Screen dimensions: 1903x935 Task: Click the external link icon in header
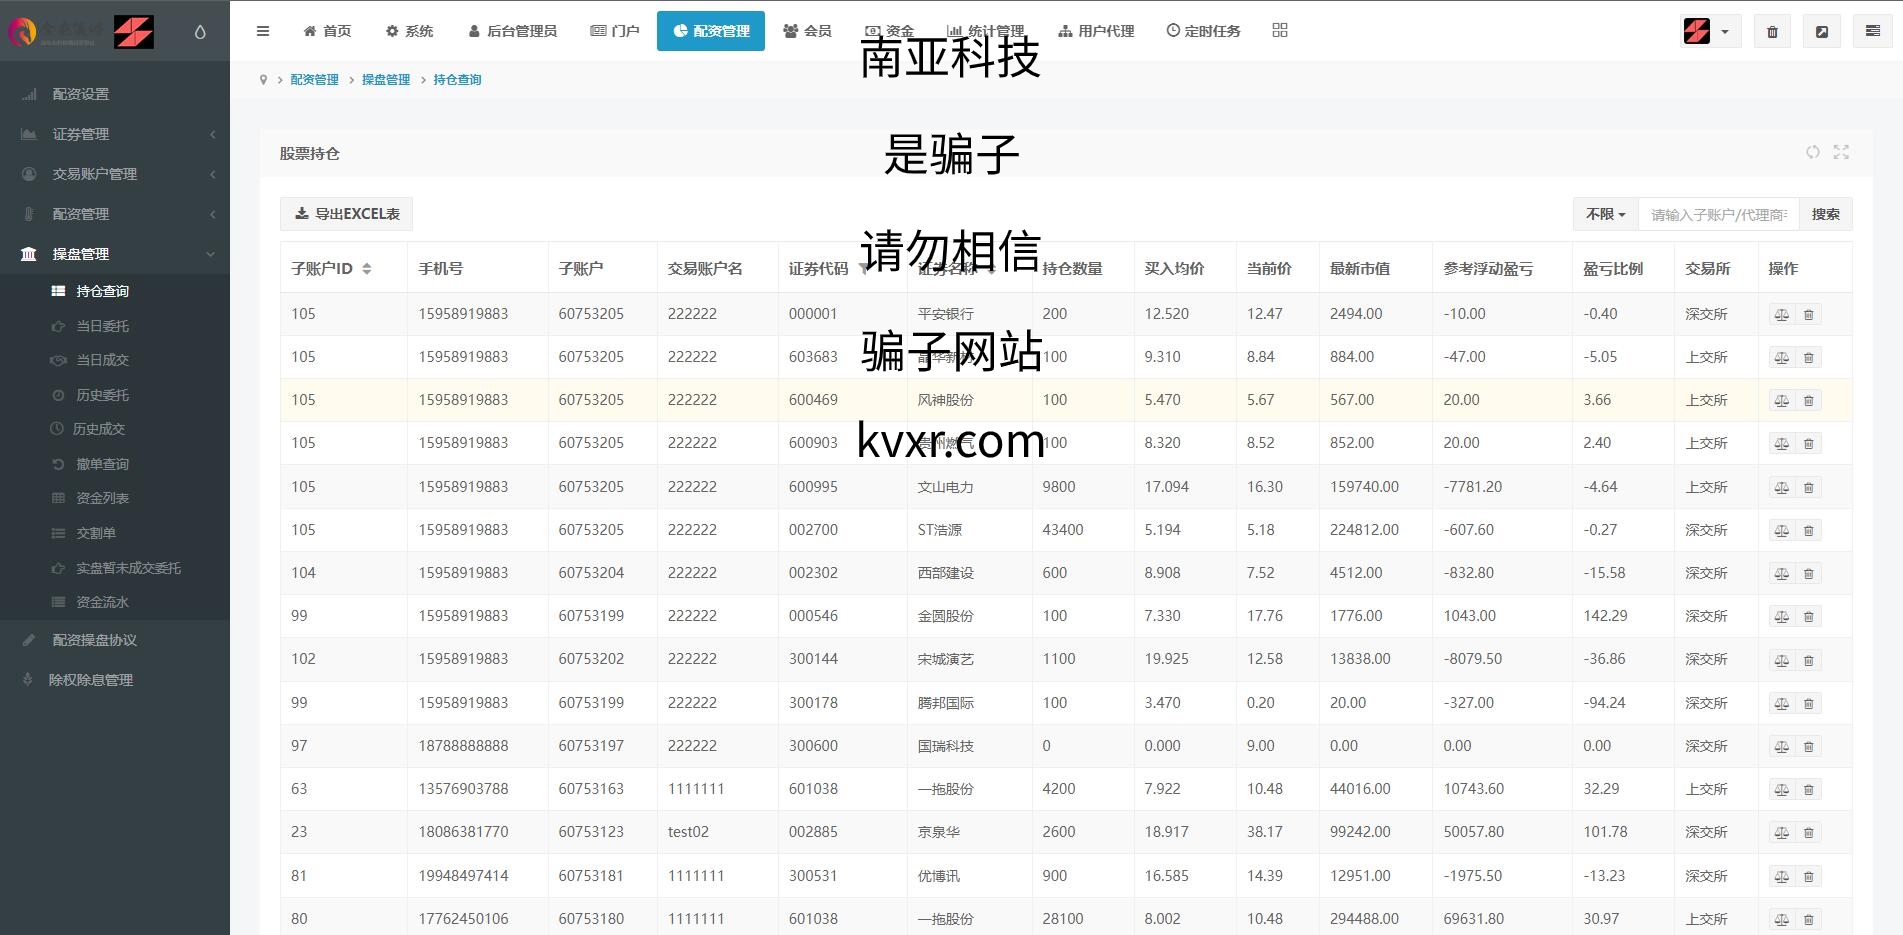(x=1822, y=32)
